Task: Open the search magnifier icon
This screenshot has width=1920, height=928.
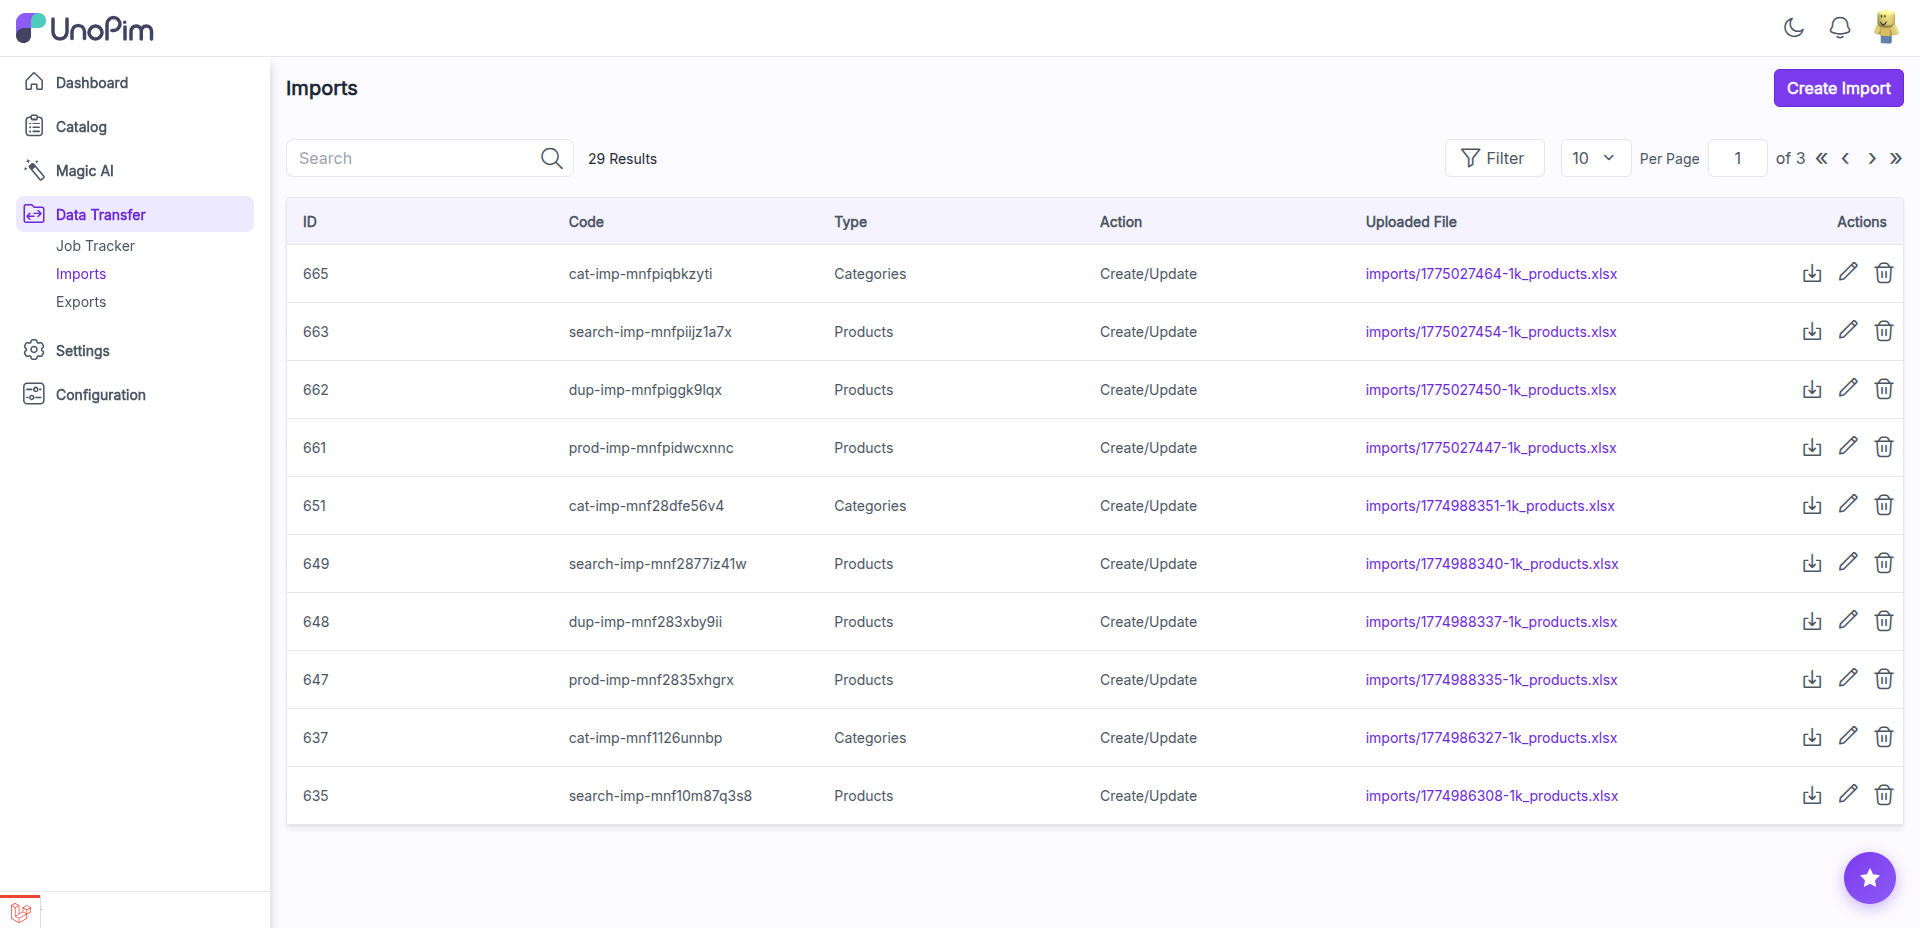Action: tap(551, 158)
